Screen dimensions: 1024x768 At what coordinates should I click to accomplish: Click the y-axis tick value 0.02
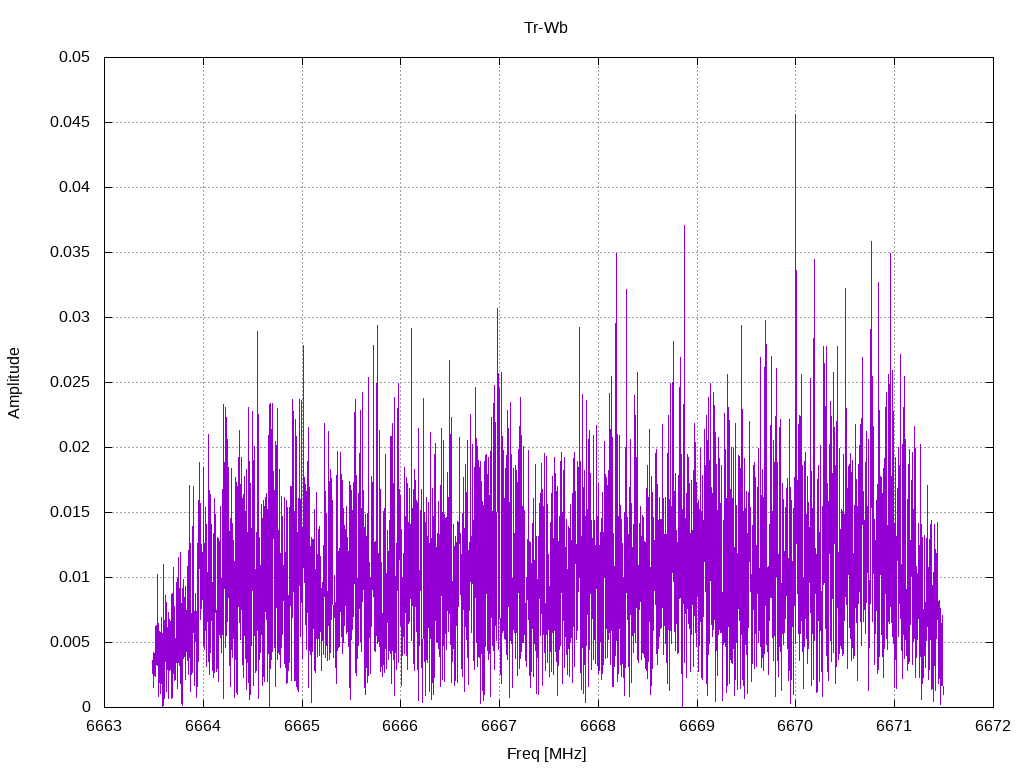(x=74, y=447)
